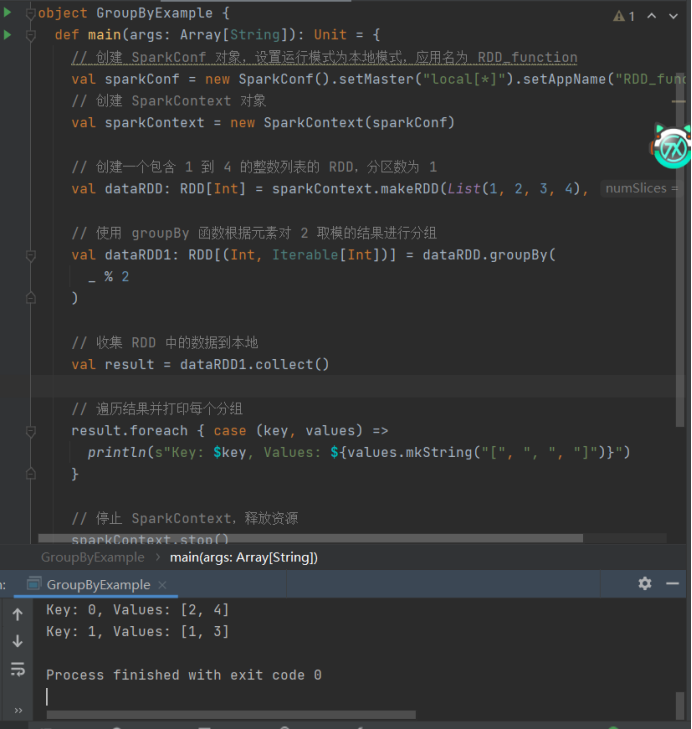Toggle soft-wrap in console output
Screen dimensions: 692x729
point(18,669)
